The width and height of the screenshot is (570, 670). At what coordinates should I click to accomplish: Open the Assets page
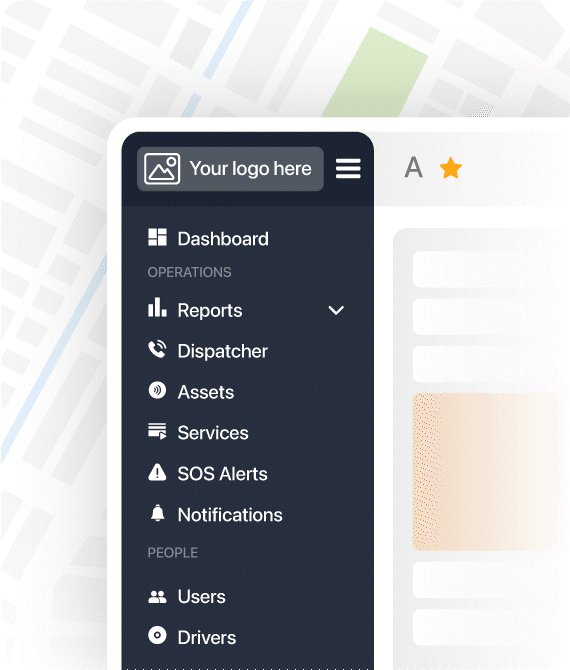[206, 392]
